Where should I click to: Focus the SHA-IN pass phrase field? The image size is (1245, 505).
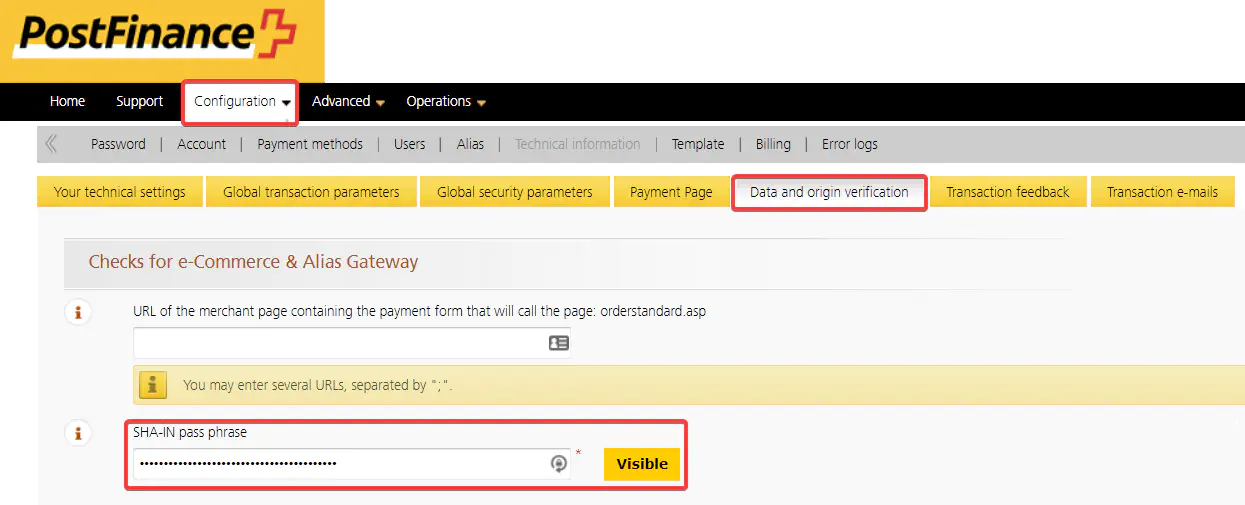point(340,464)
